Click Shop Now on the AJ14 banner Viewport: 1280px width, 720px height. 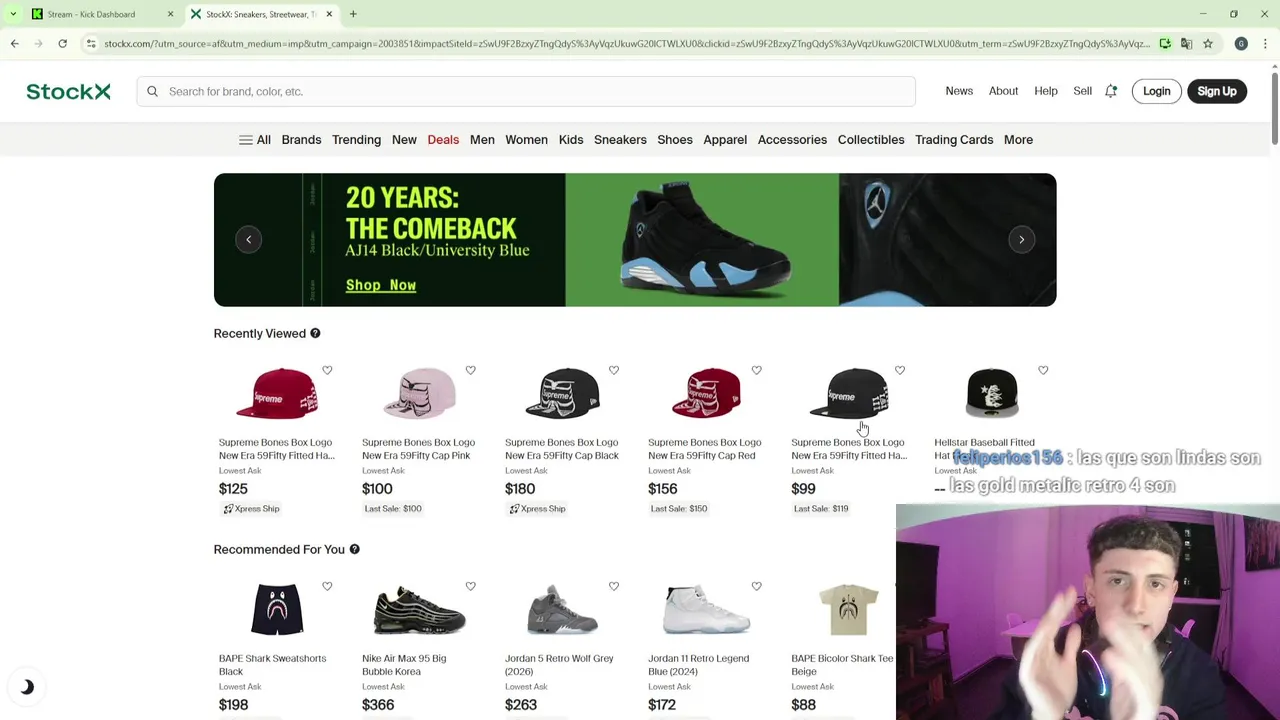coord(381,285)
